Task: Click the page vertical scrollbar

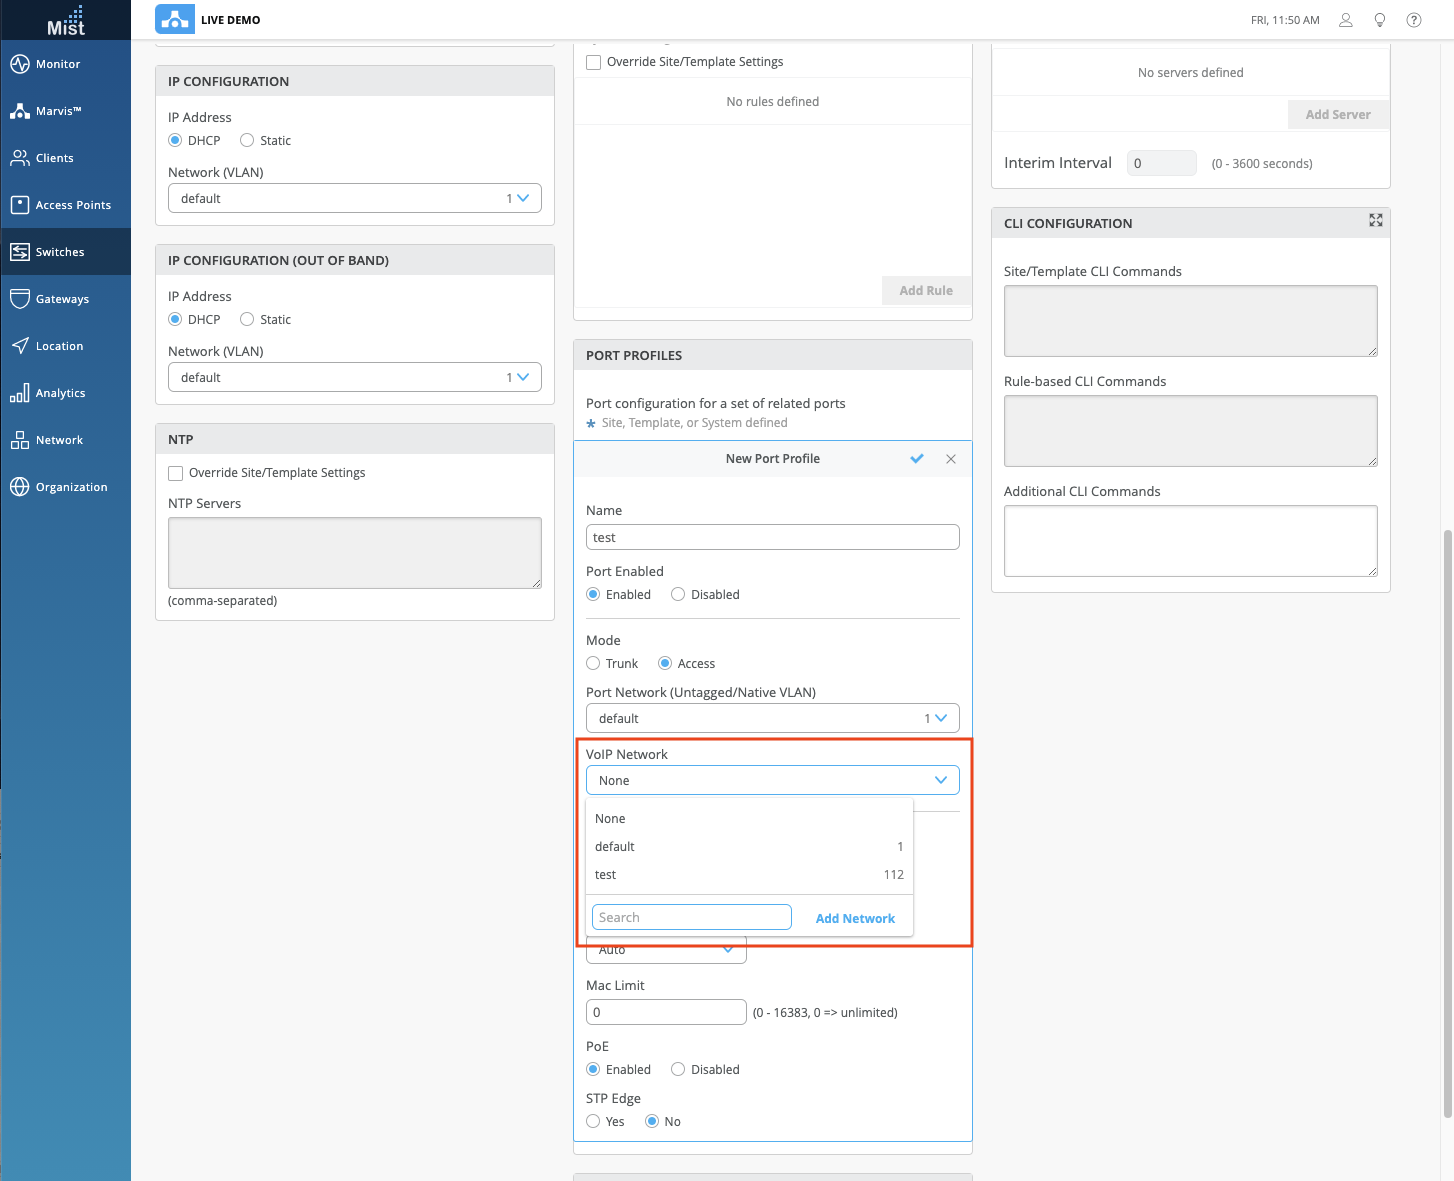Action: point(1447,820)
